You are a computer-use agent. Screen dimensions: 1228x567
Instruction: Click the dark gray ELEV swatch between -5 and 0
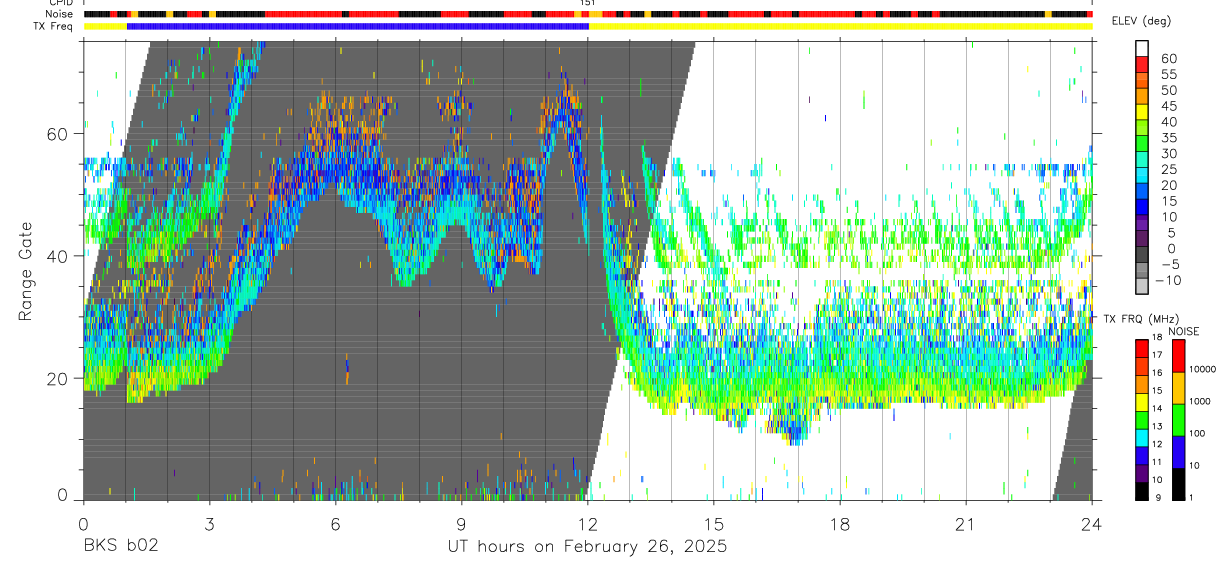pos(1142,256)
